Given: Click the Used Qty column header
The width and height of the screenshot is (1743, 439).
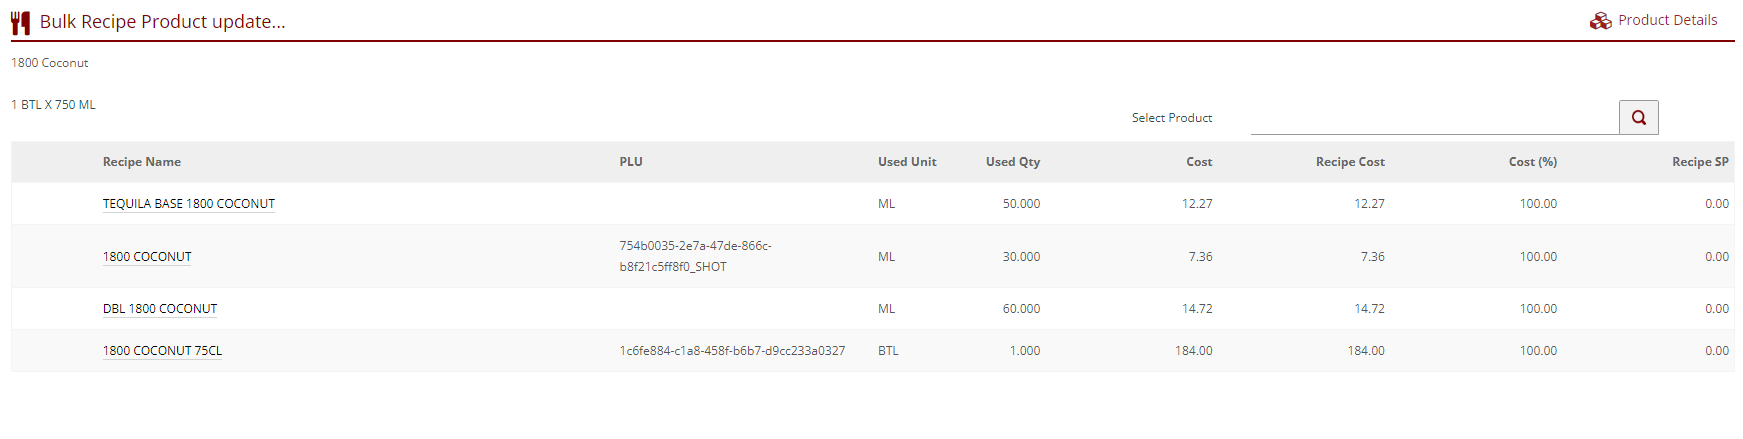Looking at the screenshot, I should 1012,162.
